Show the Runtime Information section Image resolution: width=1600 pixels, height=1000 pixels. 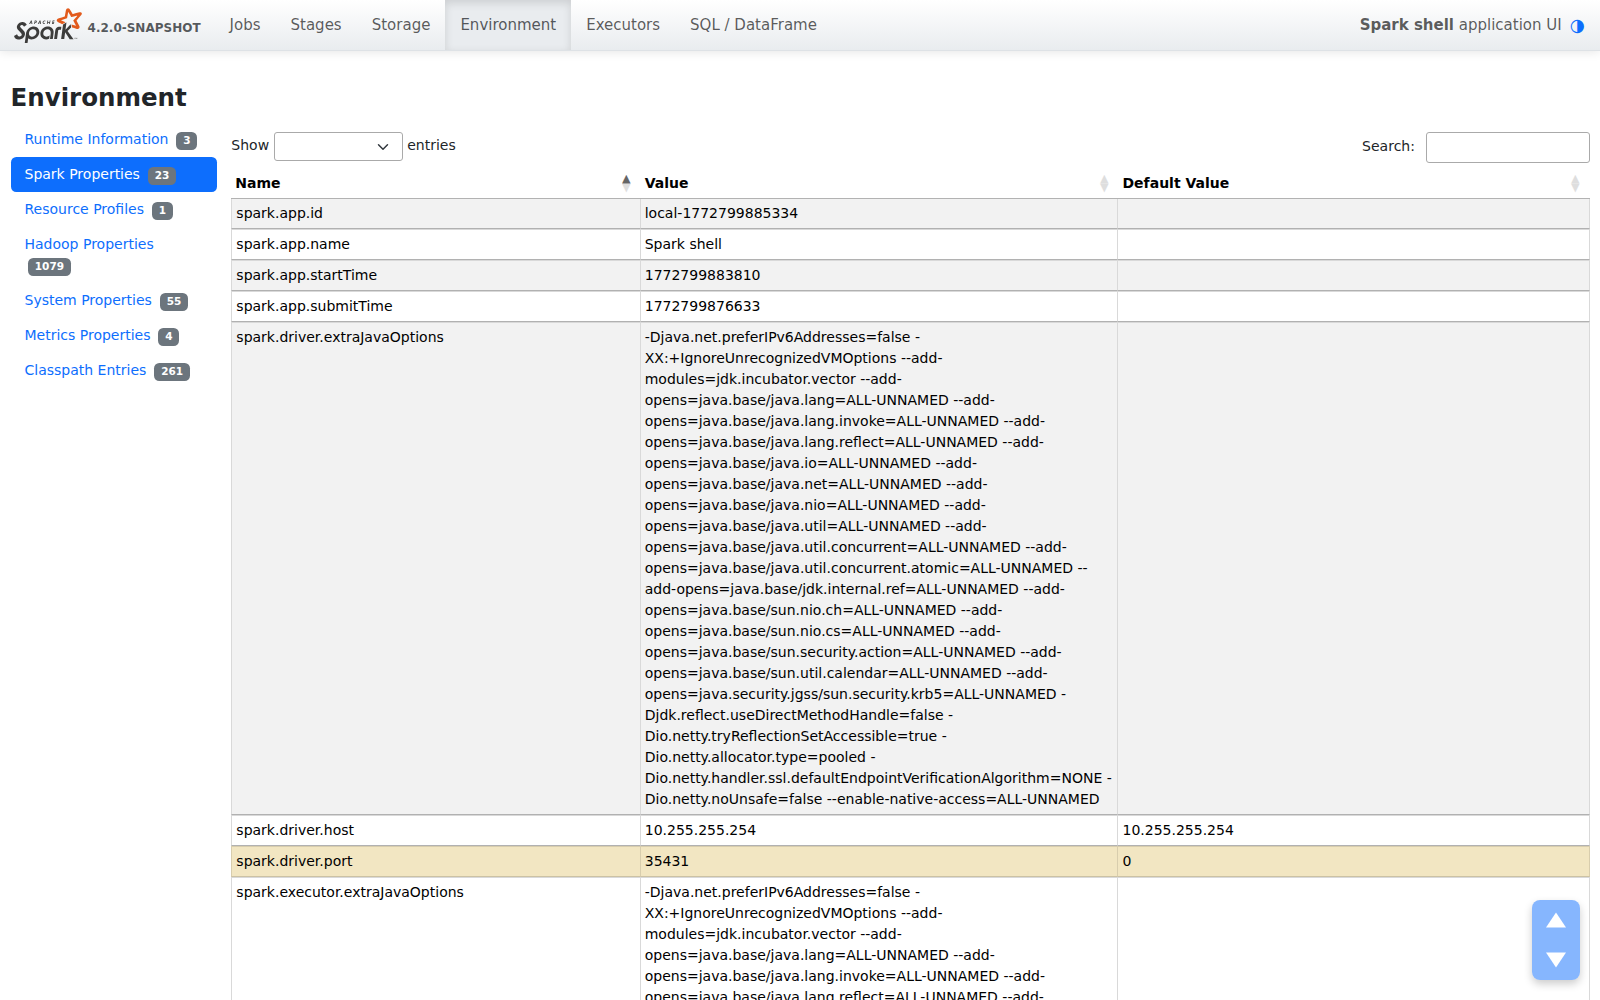point(96,139)
